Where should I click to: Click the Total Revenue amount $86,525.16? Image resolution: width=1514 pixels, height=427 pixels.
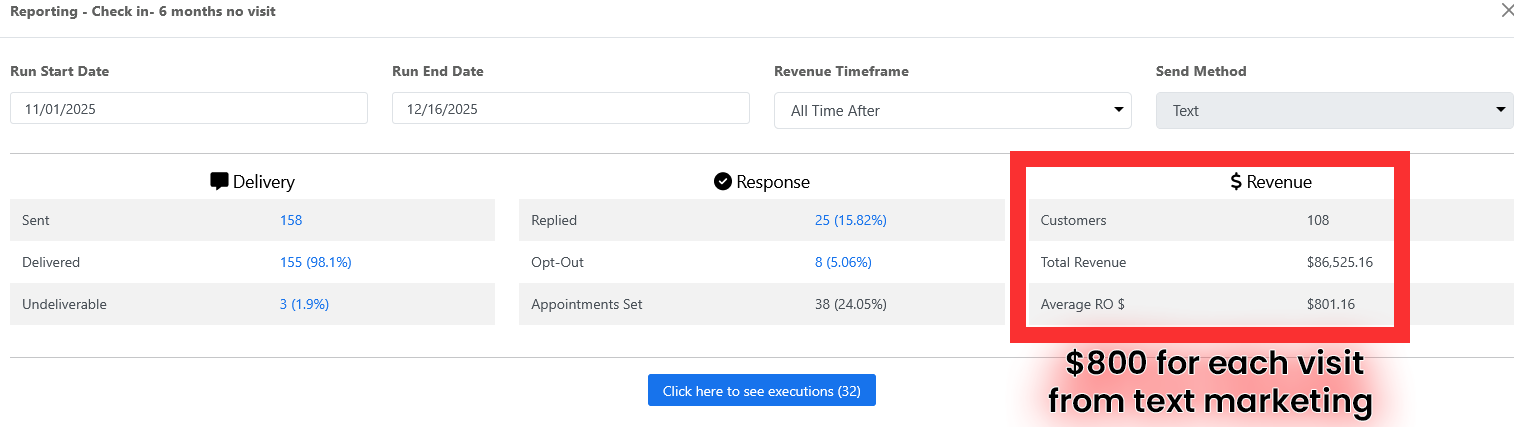(x=1341, y=262)
